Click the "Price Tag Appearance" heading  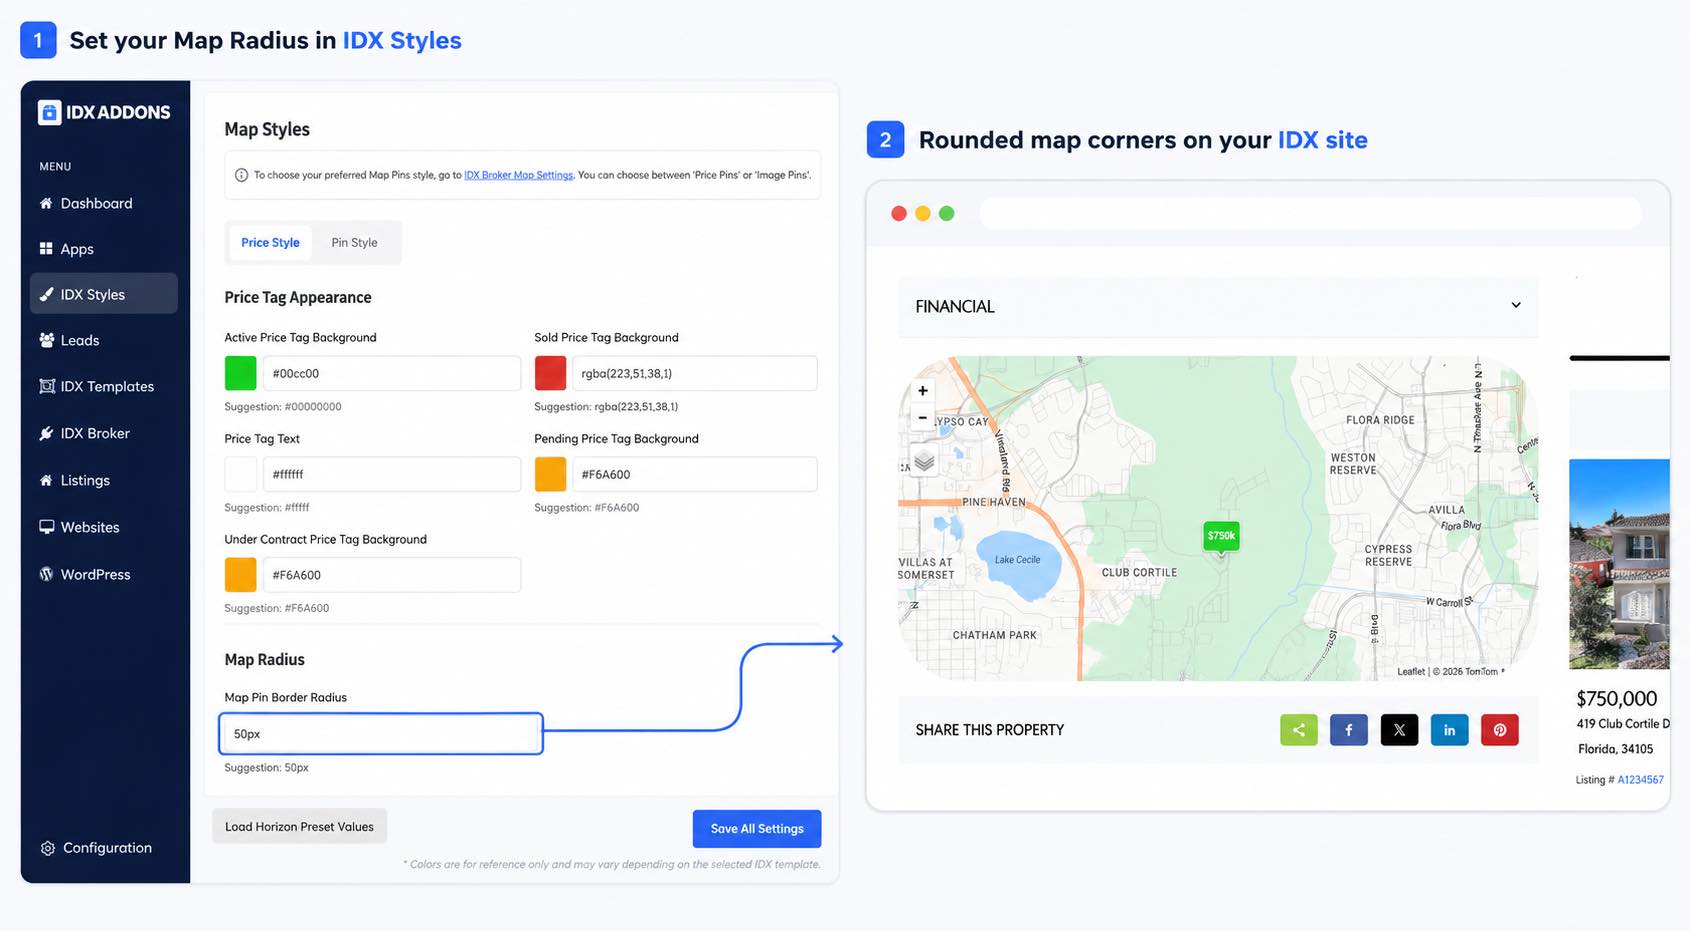click(297, 297)
